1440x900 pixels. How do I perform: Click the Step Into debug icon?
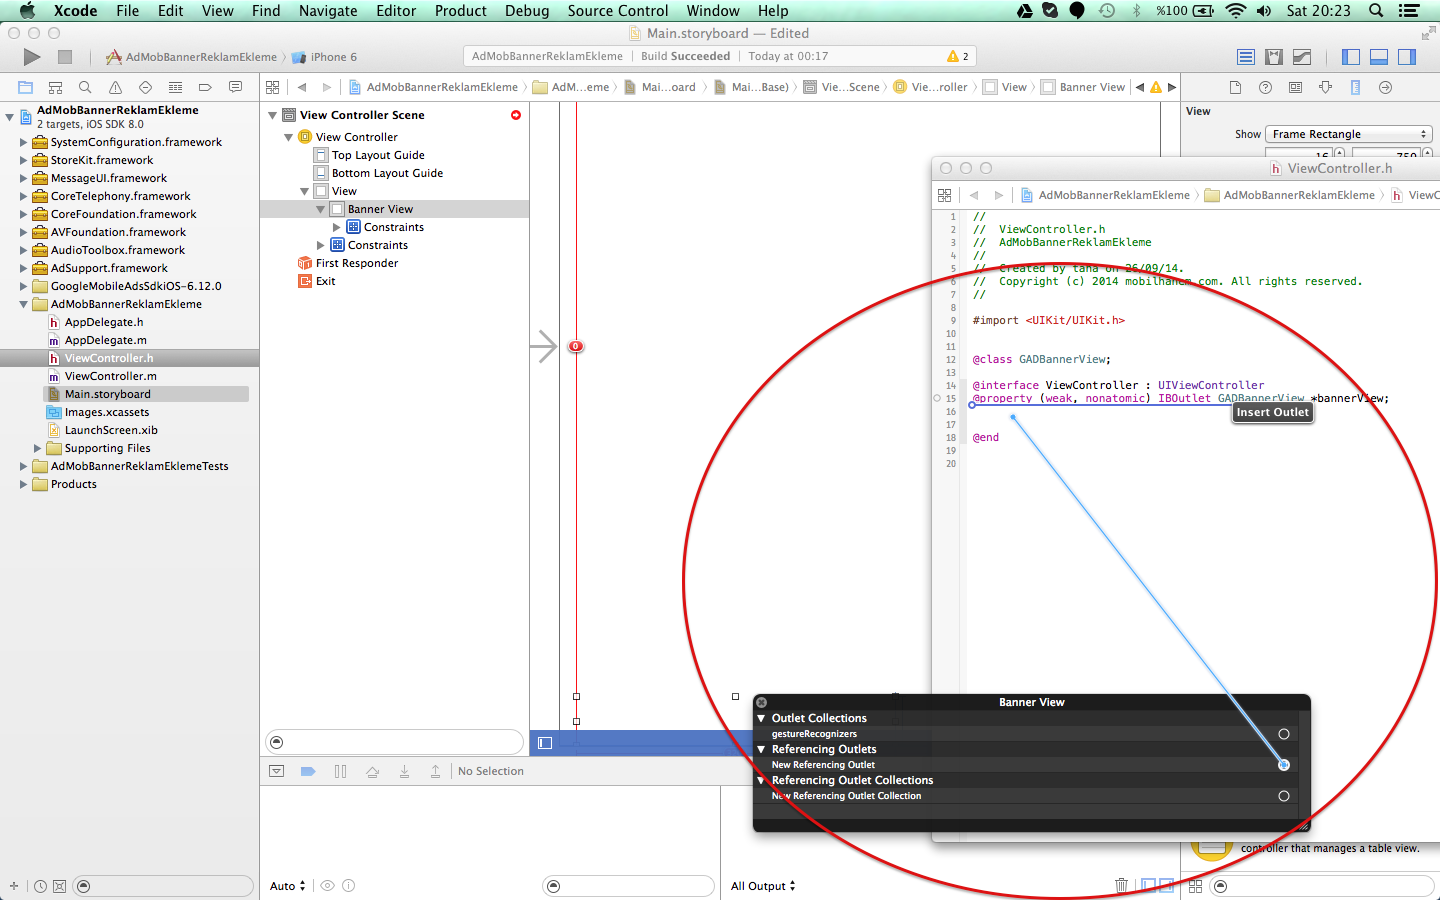tap(404, 771)
